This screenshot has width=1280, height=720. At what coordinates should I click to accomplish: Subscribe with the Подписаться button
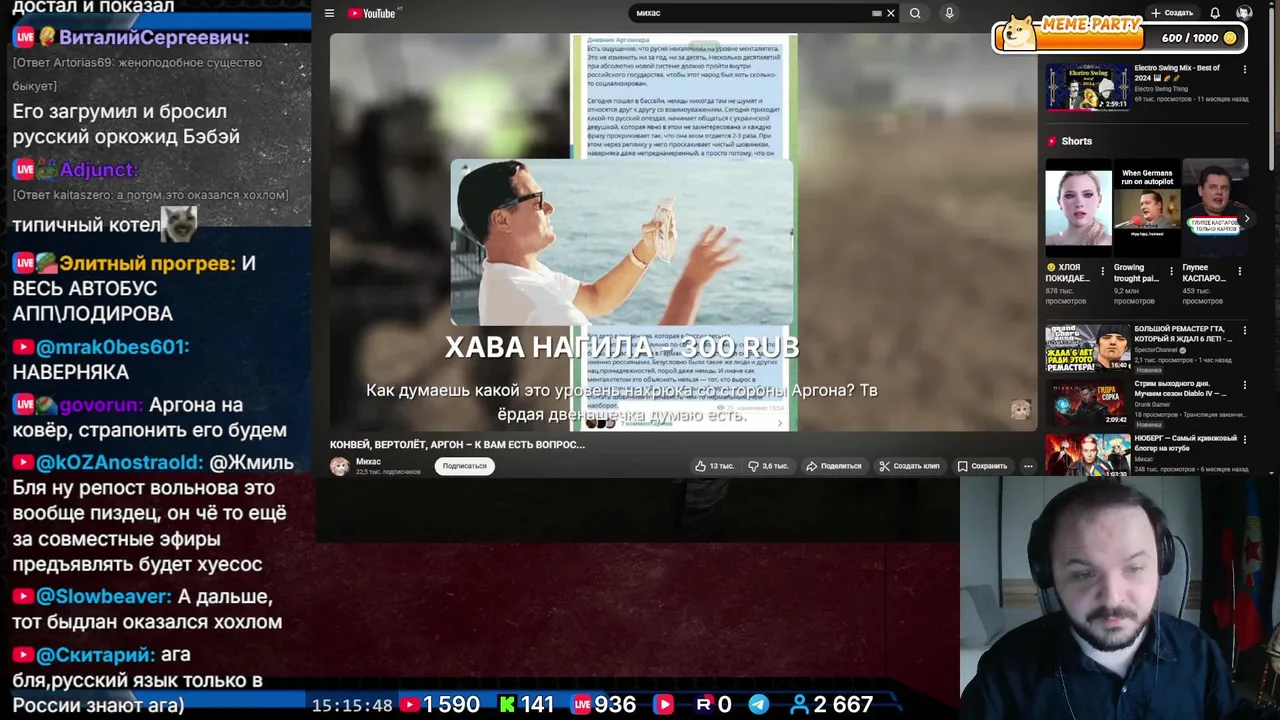(x=464, y=466)
